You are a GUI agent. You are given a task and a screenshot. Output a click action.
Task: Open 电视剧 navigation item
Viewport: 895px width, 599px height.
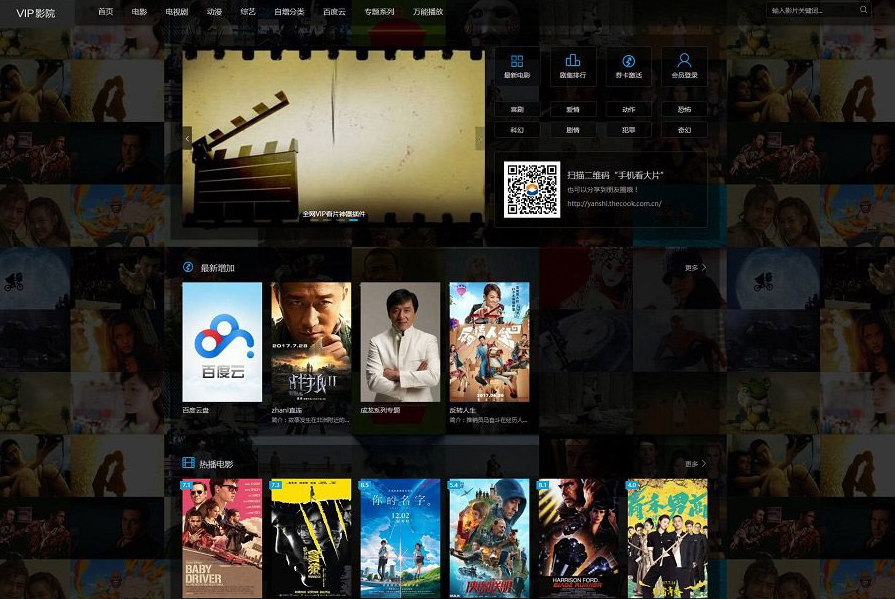177,11
